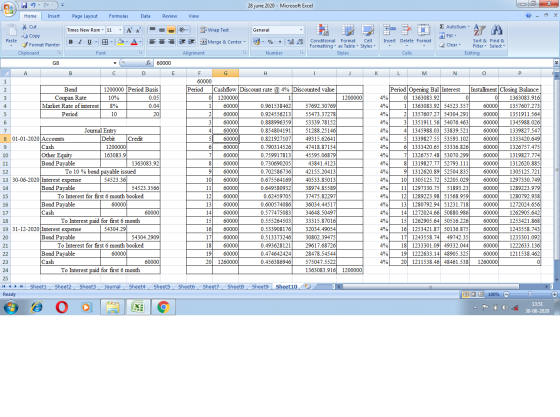Apply Percent Style
The height and width of the screenshot is (417, 560).
(270, 42)
